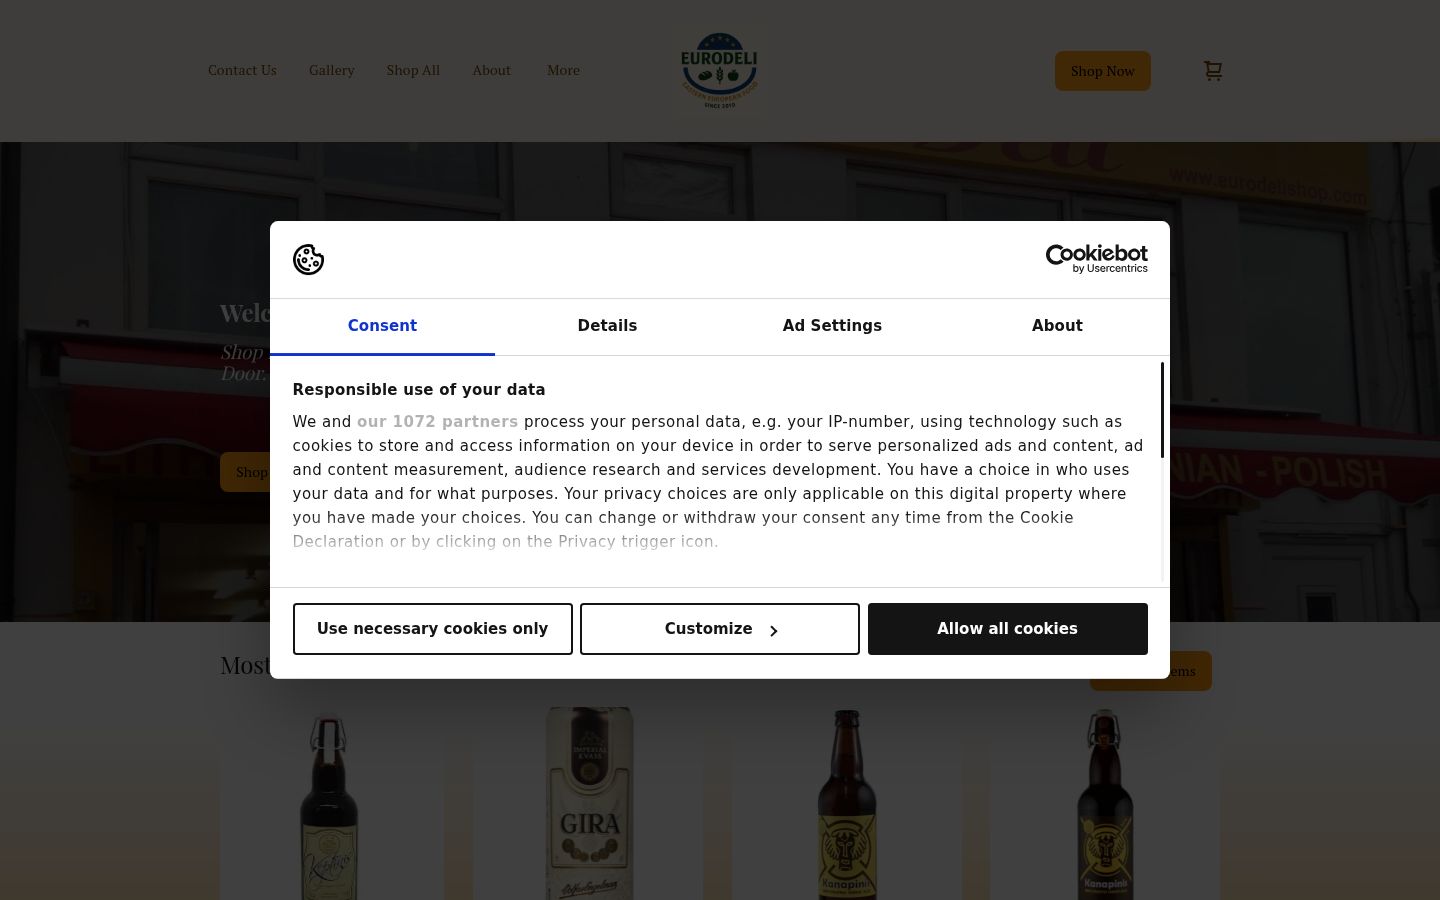The height and width of the screenshot is (900, 1440).
Task: Open the Ad Settings tab
Action: click(x=832, y=326)
